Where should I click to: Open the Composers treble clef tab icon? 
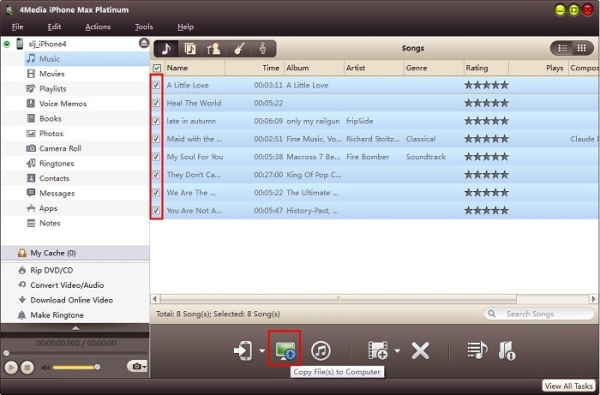click(262, 49)
